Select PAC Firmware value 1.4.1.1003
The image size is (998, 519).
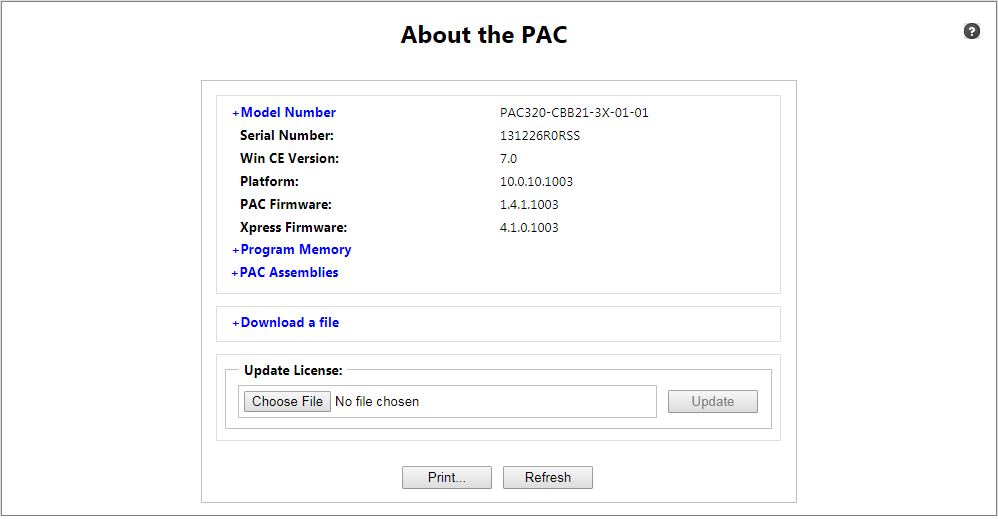529,204
